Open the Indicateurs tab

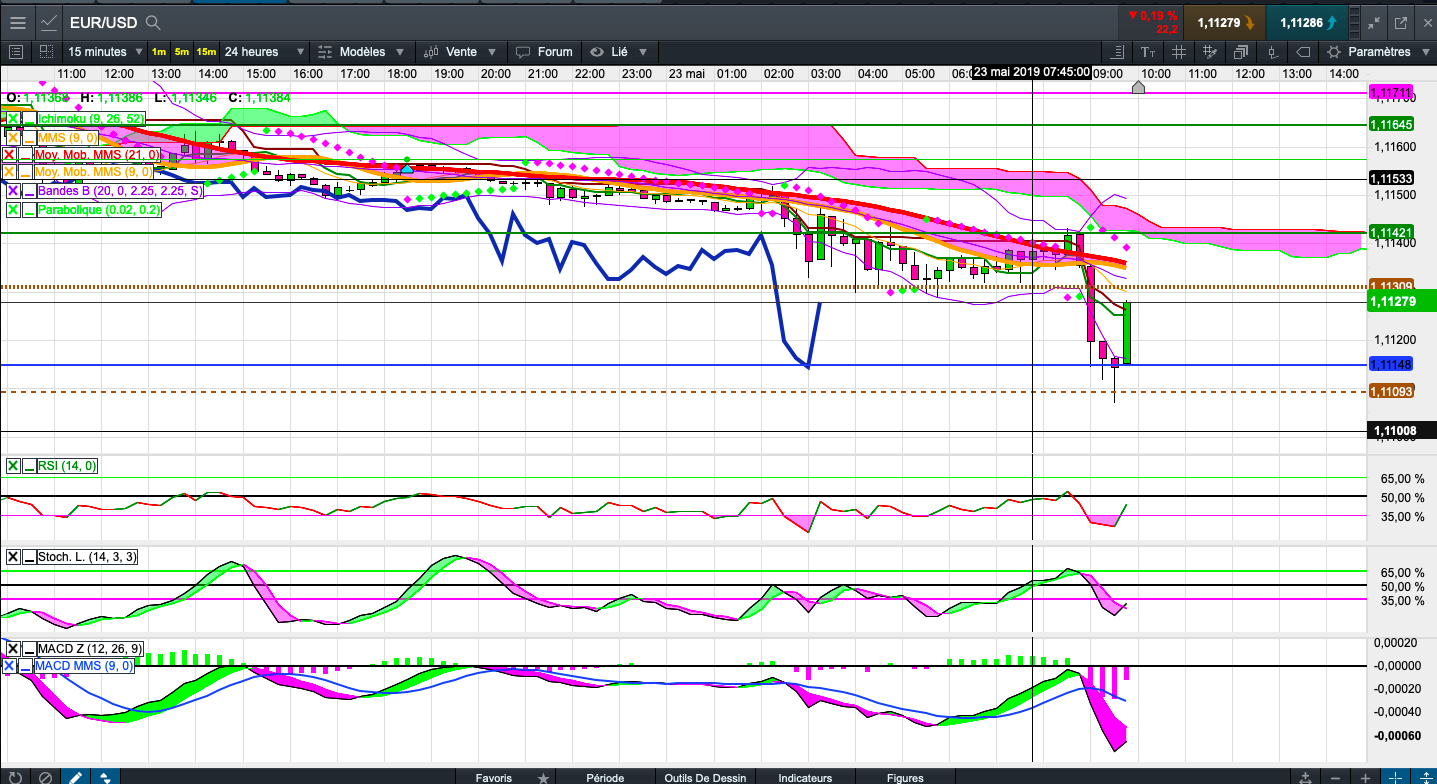coord(805,777)
